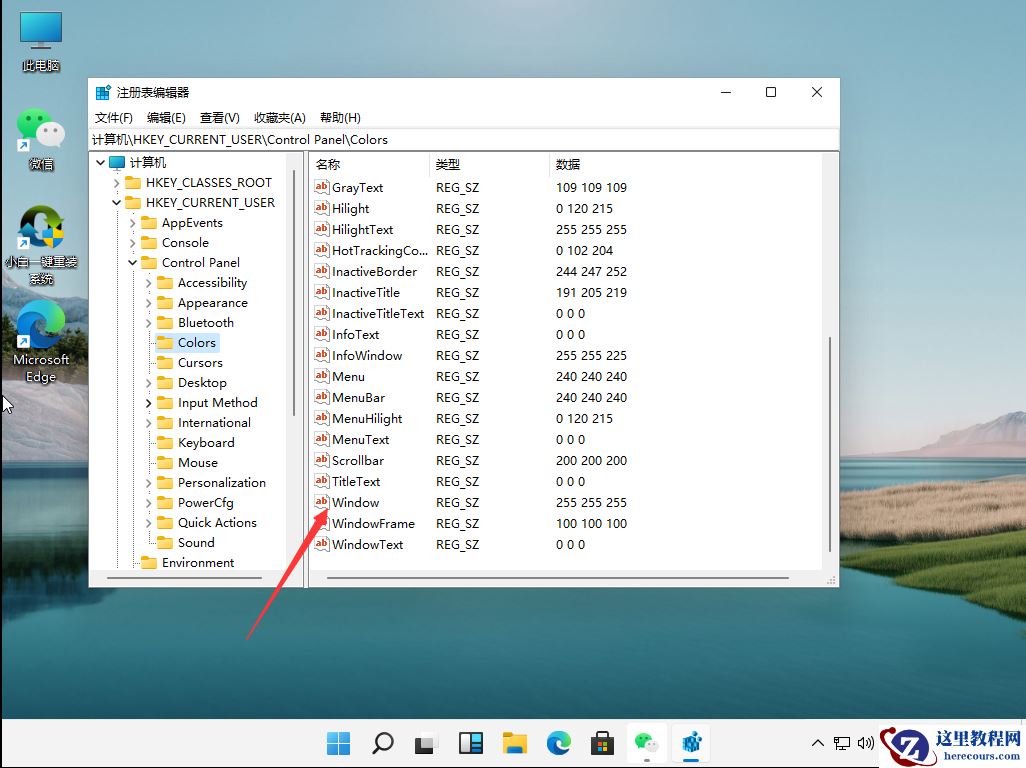The width and height of the screenshot is (1026, 768).
Task: Collapse the Control Panel node
Action: point(132,262)
